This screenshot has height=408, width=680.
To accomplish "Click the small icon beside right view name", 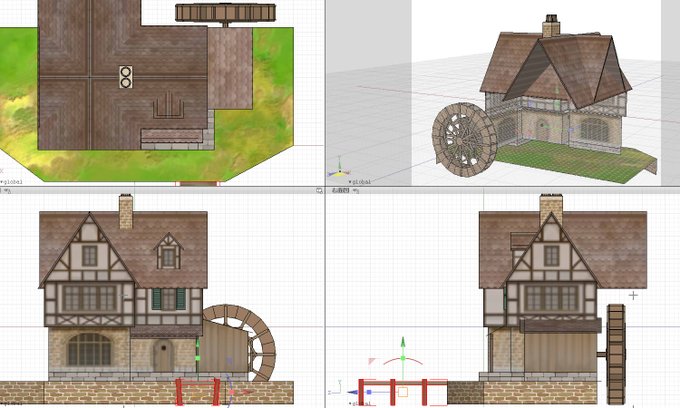I will [354, 191].
